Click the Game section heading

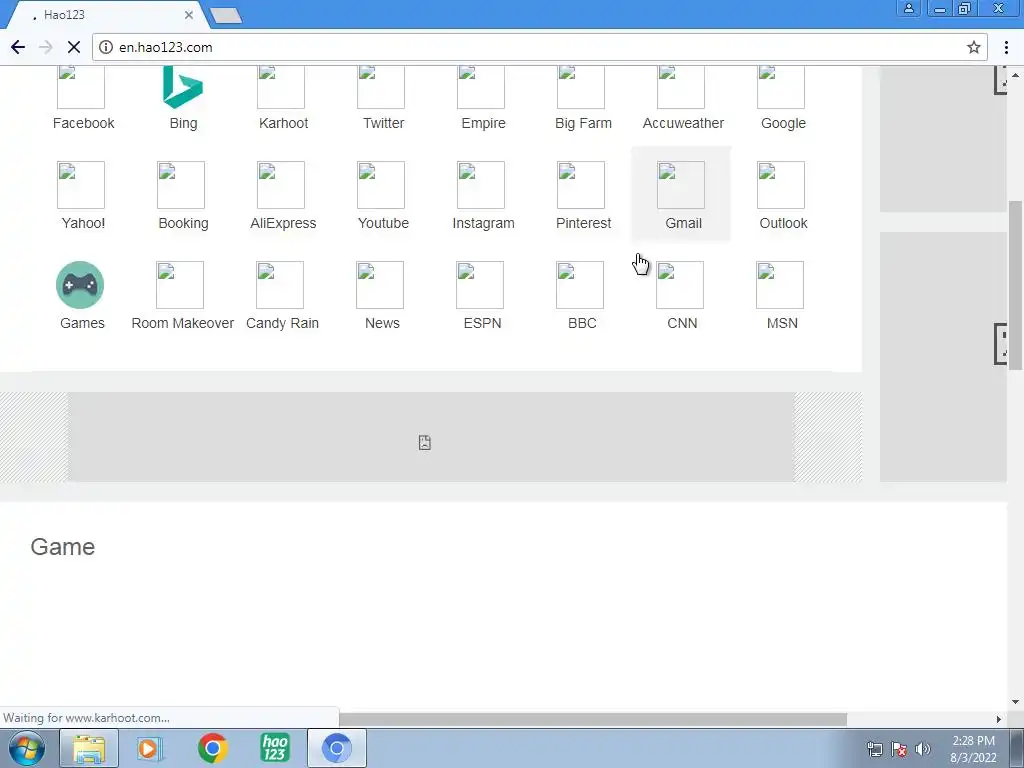63,547
